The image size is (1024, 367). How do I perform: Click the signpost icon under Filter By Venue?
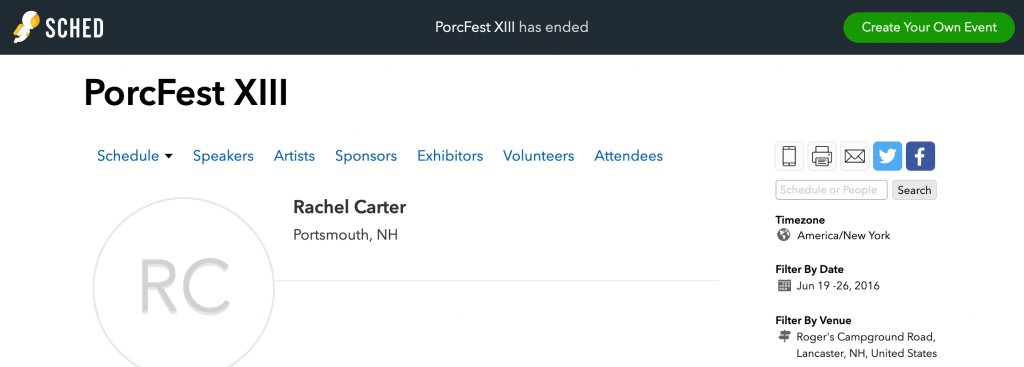(784, 336)
